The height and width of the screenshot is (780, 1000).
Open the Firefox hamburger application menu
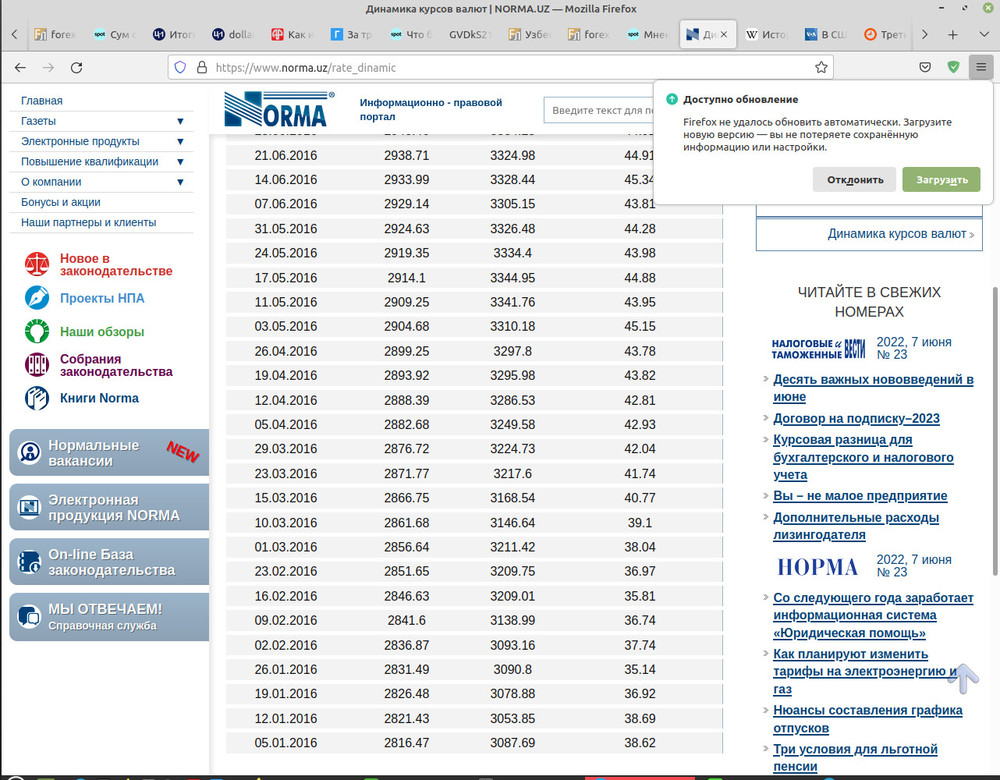pos(982,67)
